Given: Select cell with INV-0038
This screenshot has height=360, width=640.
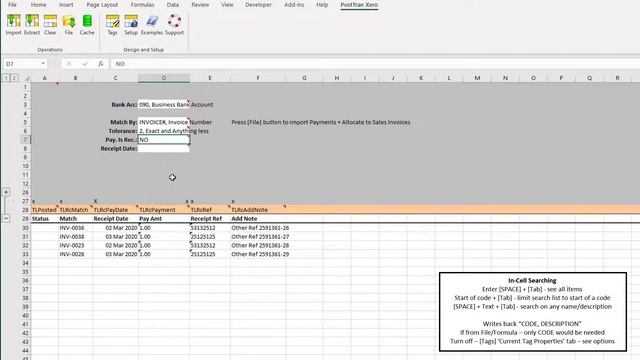Looking at the screenshot, I should [x=75, y=237].
